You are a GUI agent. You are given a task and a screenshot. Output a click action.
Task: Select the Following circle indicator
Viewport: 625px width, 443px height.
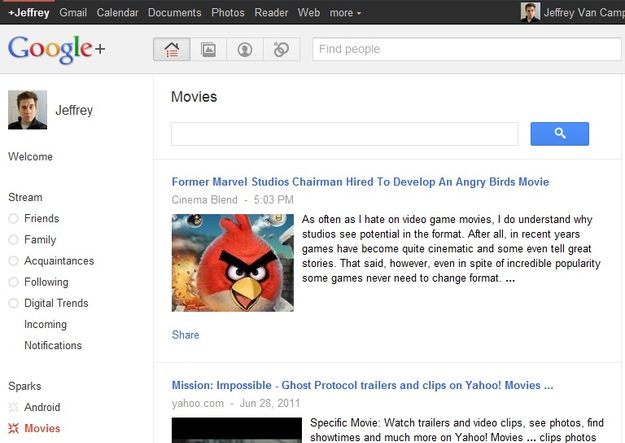pyautogui.click(x=14, y=282)
